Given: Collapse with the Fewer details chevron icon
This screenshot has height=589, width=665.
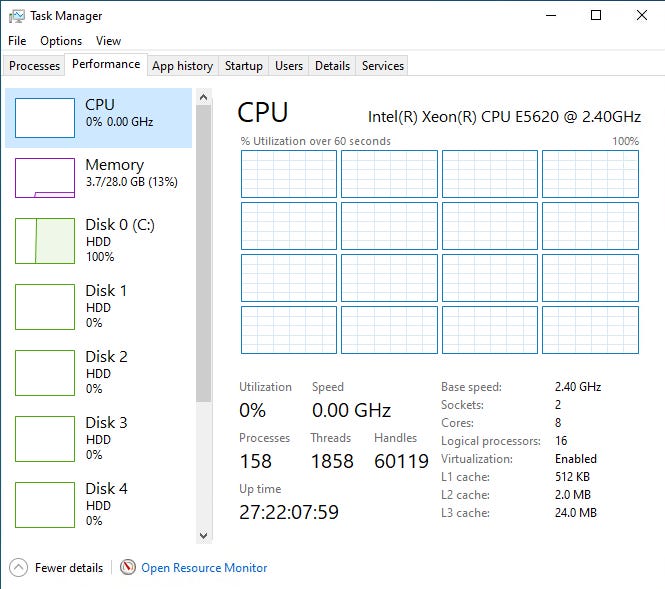Looking at the screenshot, I should [x=18, y=568].
